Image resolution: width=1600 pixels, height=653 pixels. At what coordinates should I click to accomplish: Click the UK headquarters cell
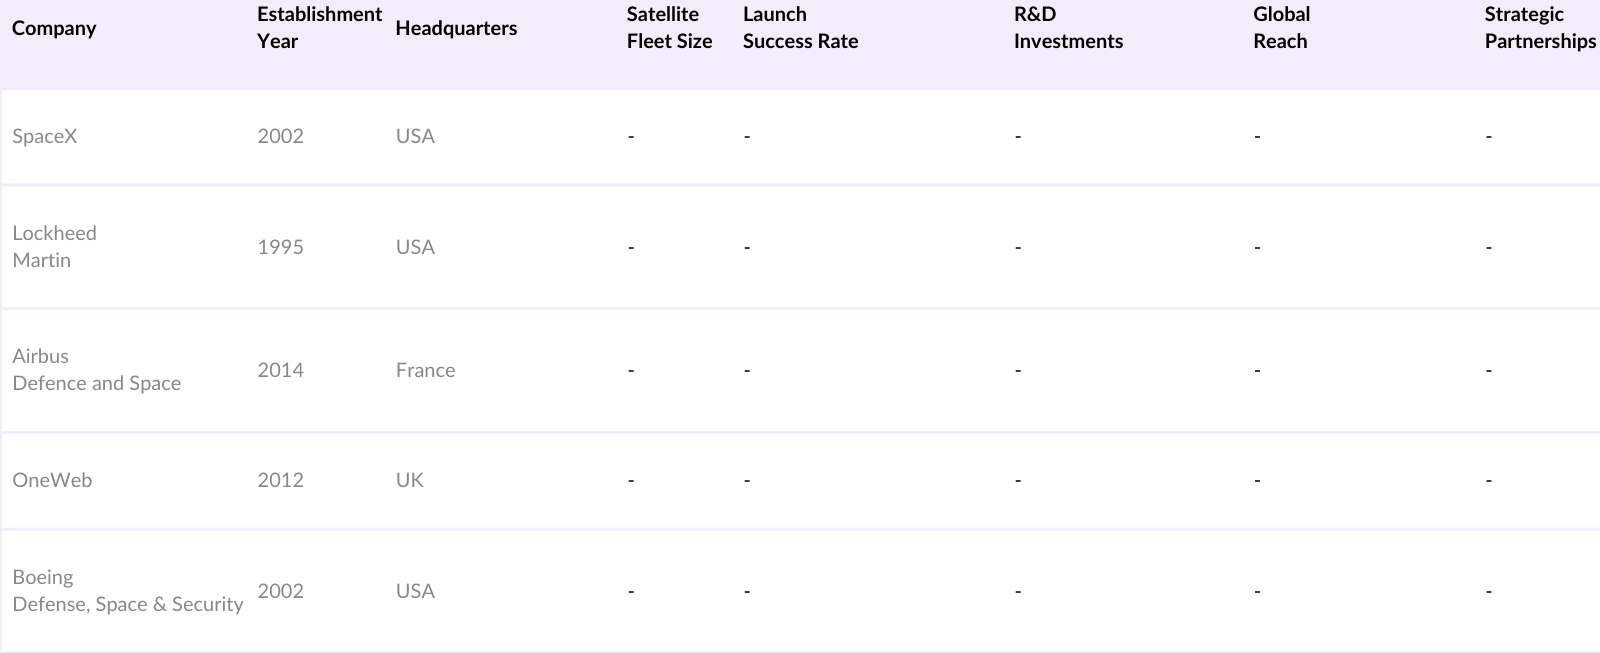[410, 480]
